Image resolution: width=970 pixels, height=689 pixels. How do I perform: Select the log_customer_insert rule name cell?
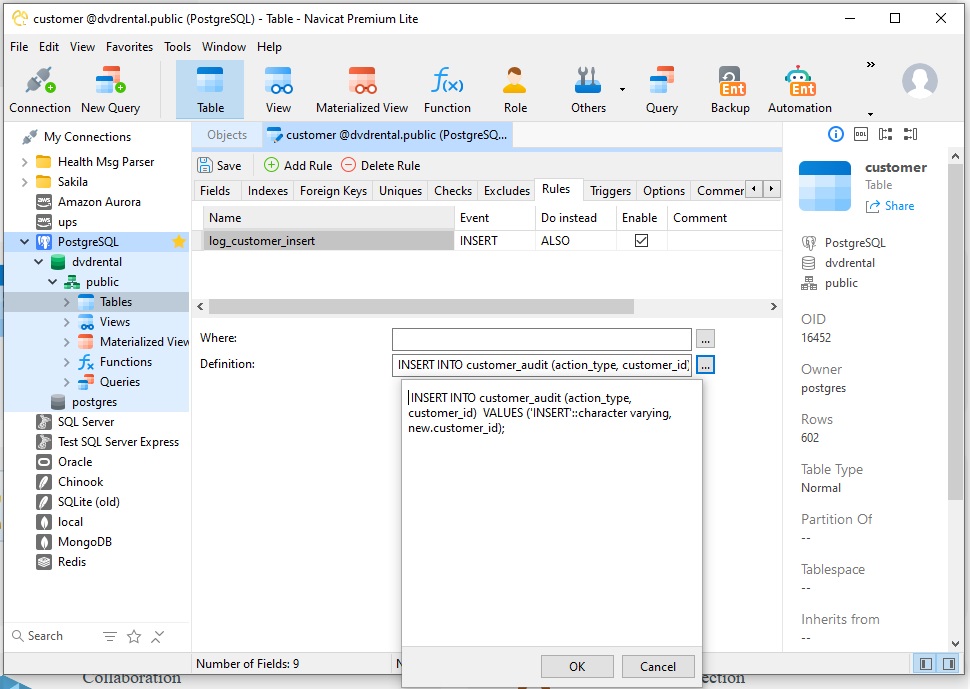tap(329, 241)
